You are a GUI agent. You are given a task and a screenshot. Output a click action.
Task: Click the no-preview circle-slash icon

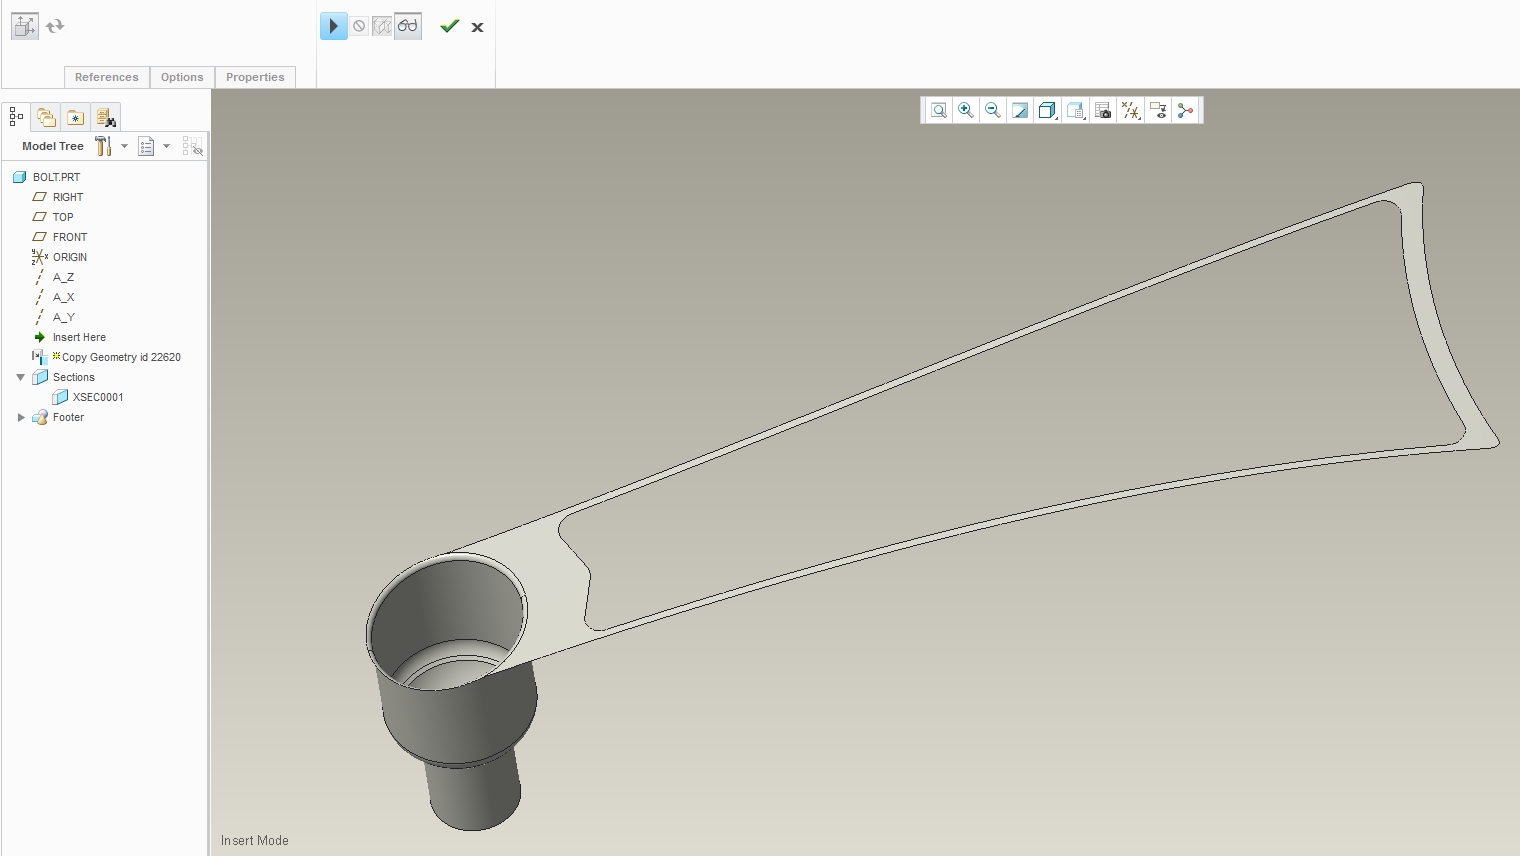359,26
